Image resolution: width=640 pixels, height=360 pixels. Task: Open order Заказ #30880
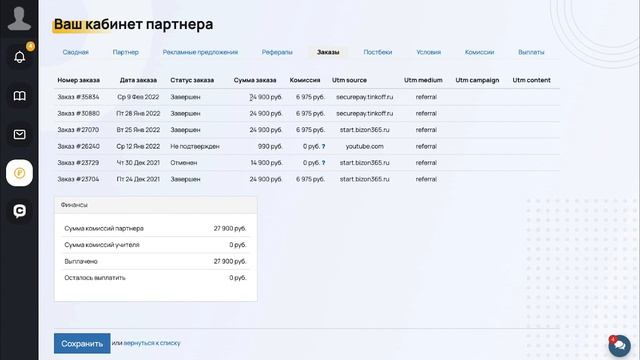click(x=78, y=113)
